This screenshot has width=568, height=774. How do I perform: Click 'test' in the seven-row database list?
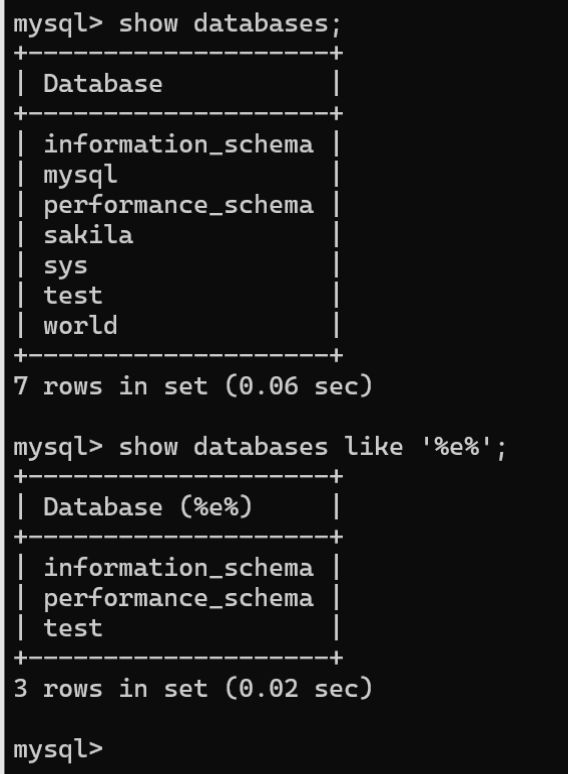coord(73,296)
